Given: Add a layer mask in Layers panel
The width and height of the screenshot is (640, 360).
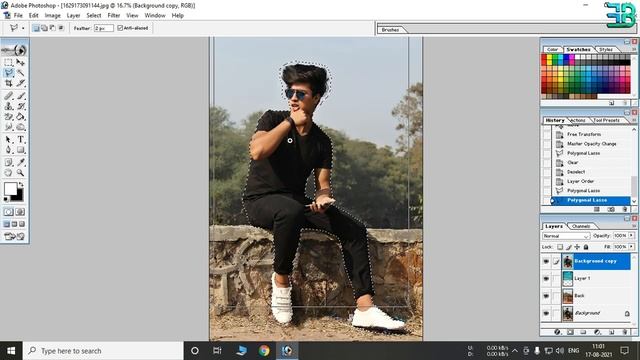Looking at the screenshot, I should point(570,332).
